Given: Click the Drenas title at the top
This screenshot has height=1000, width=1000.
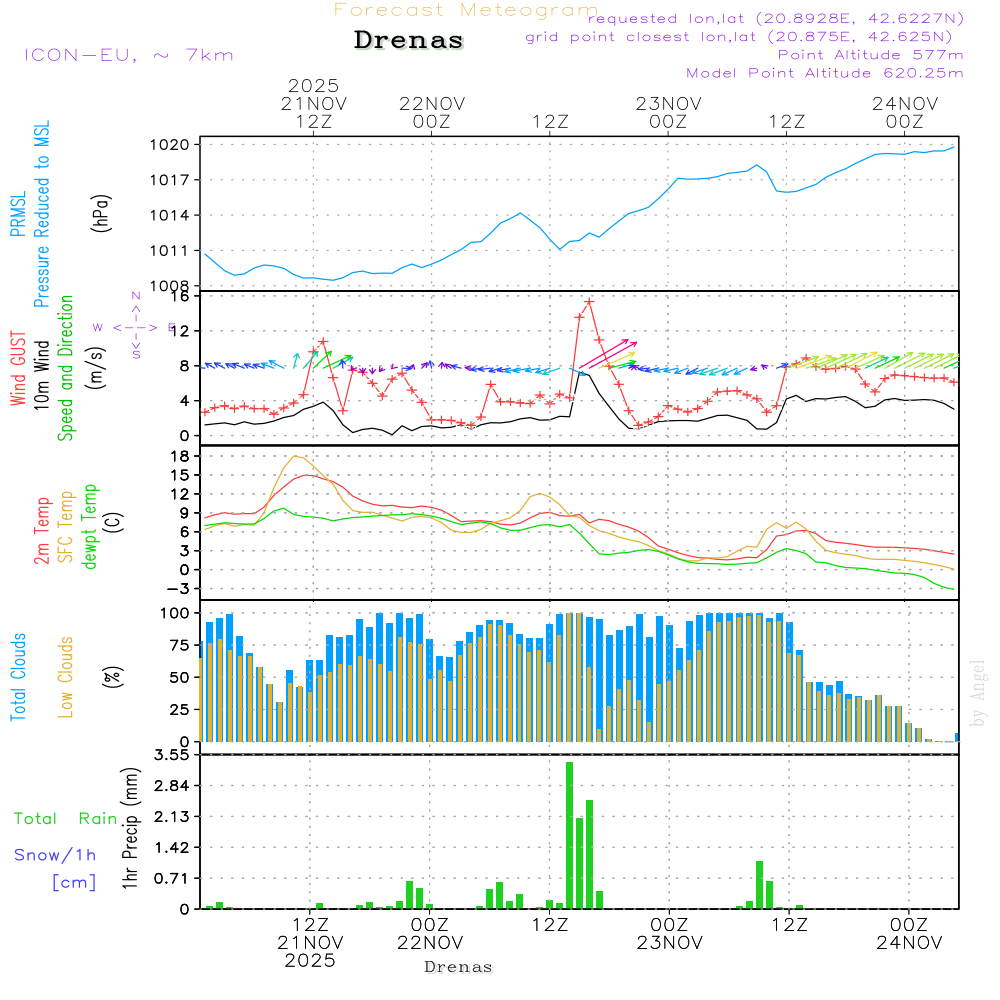Looking at the screenshot, I should pos(408,41).
